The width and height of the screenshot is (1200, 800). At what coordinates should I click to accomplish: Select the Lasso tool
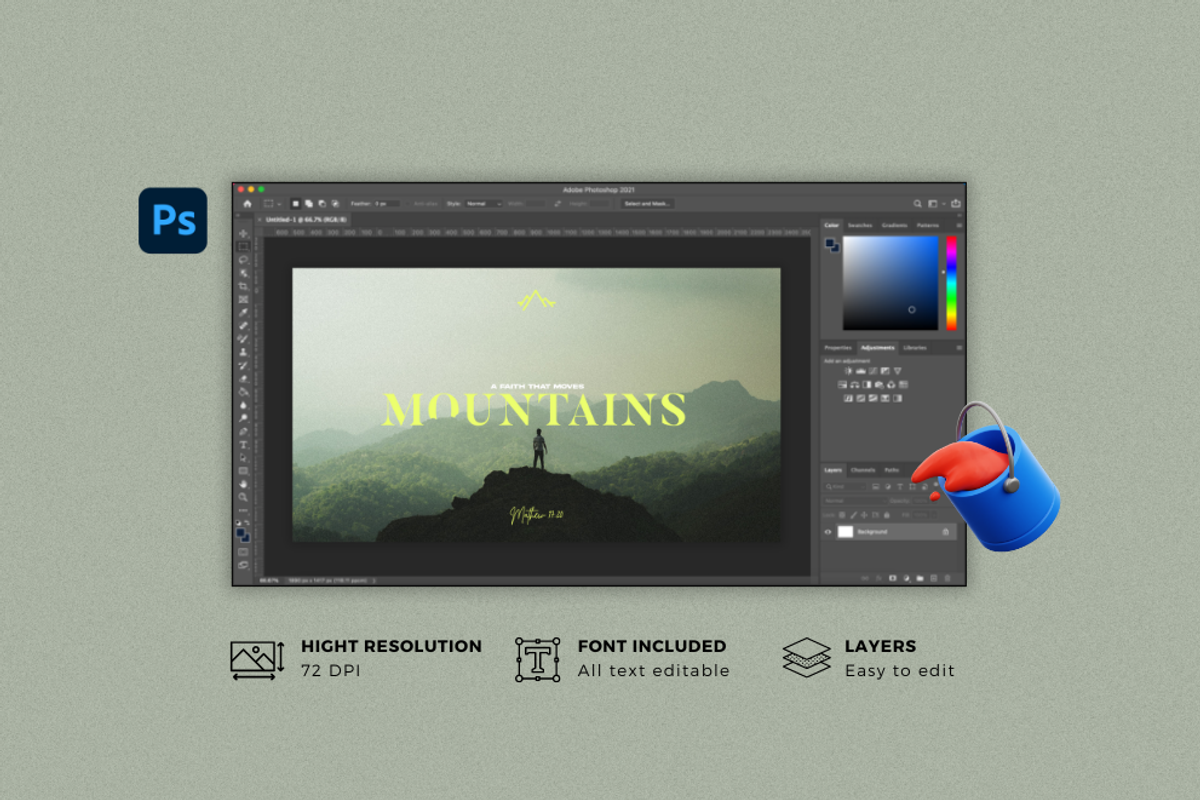[243, 259]
